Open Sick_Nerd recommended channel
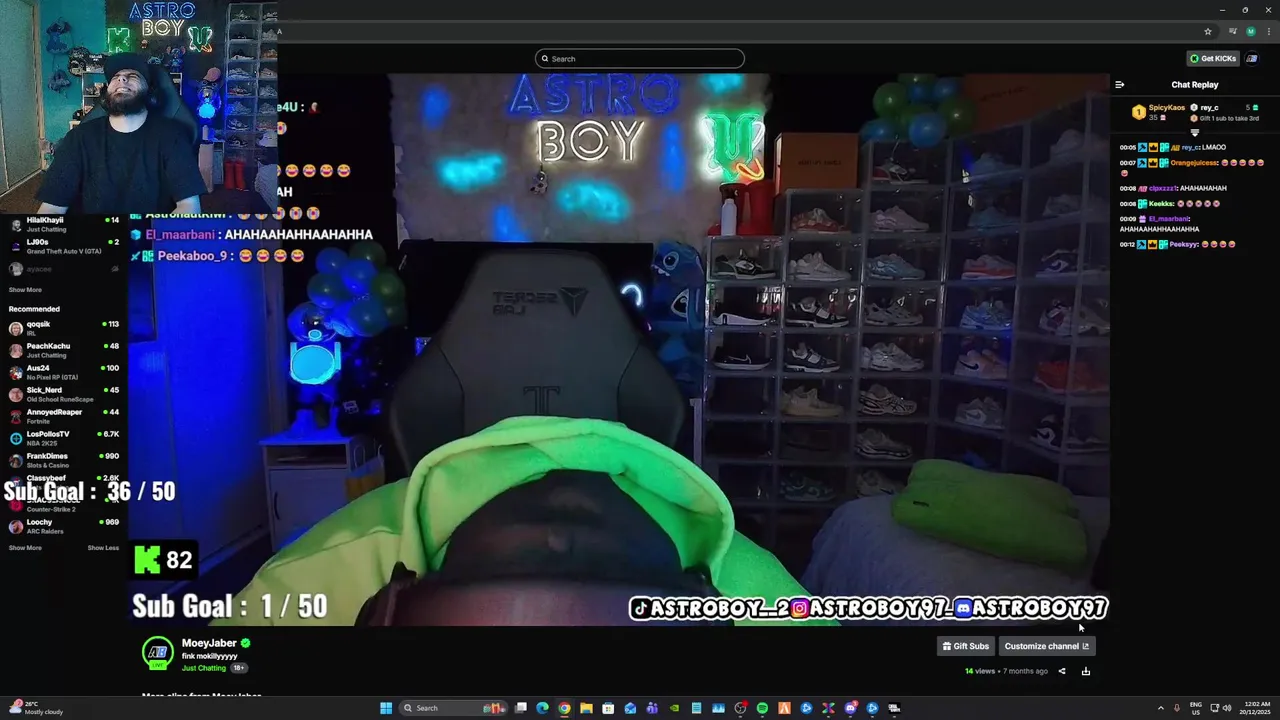This screenshot has width=1280, height=720. [x=64, y=394]
